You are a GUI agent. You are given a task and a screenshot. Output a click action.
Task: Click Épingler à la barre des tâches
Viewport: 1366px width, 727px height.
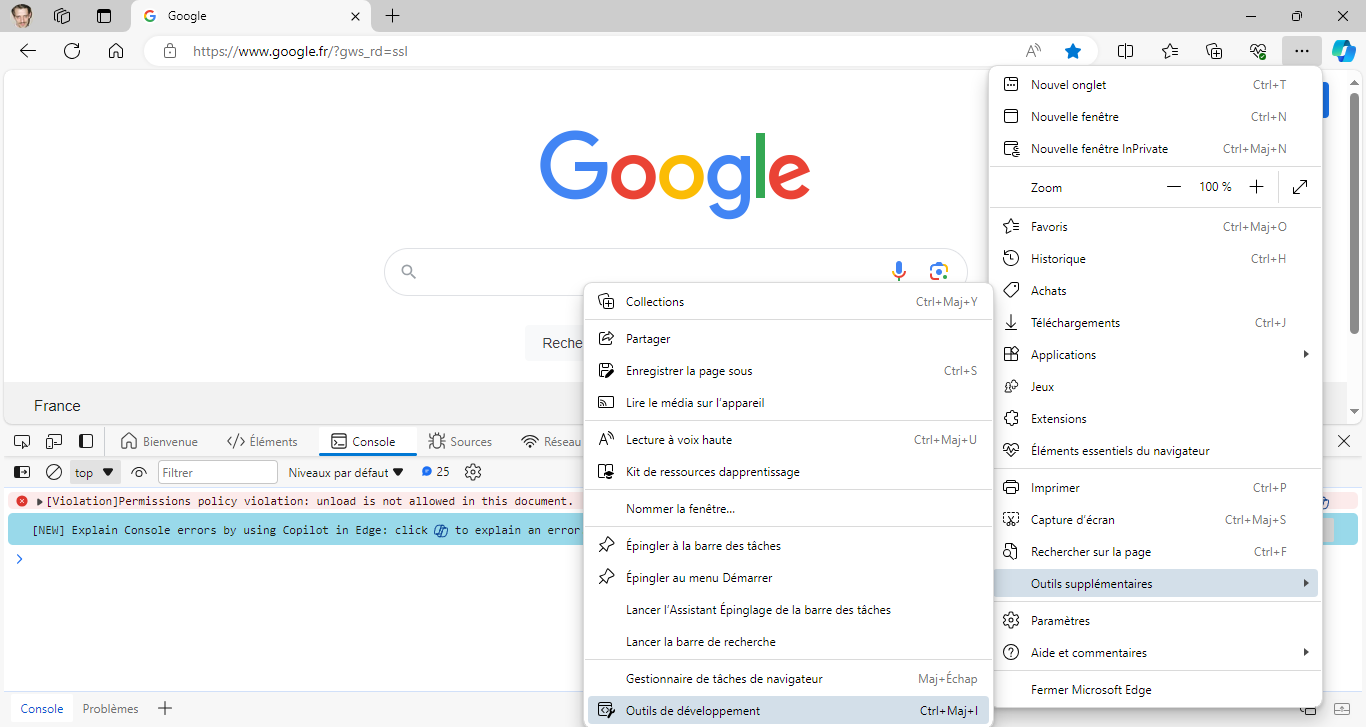788,546
